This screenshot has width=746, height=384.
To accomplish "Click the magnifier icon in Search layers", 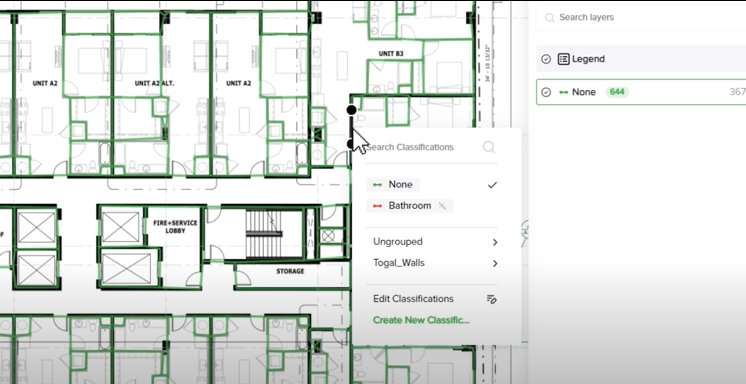I will point(549,18).
